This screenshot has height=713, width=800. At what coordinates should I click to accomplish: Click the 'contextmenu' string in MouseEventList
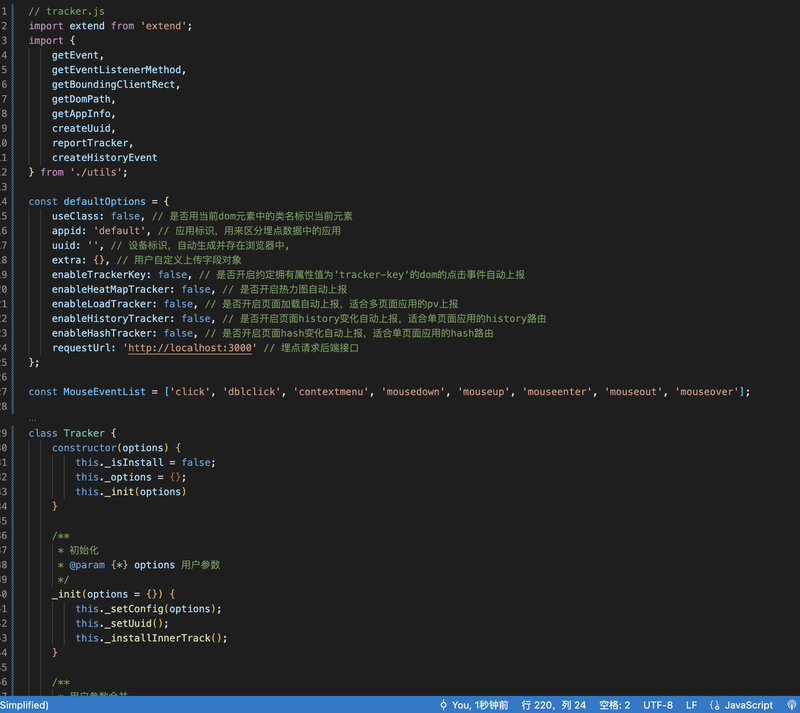pos(331,391)
